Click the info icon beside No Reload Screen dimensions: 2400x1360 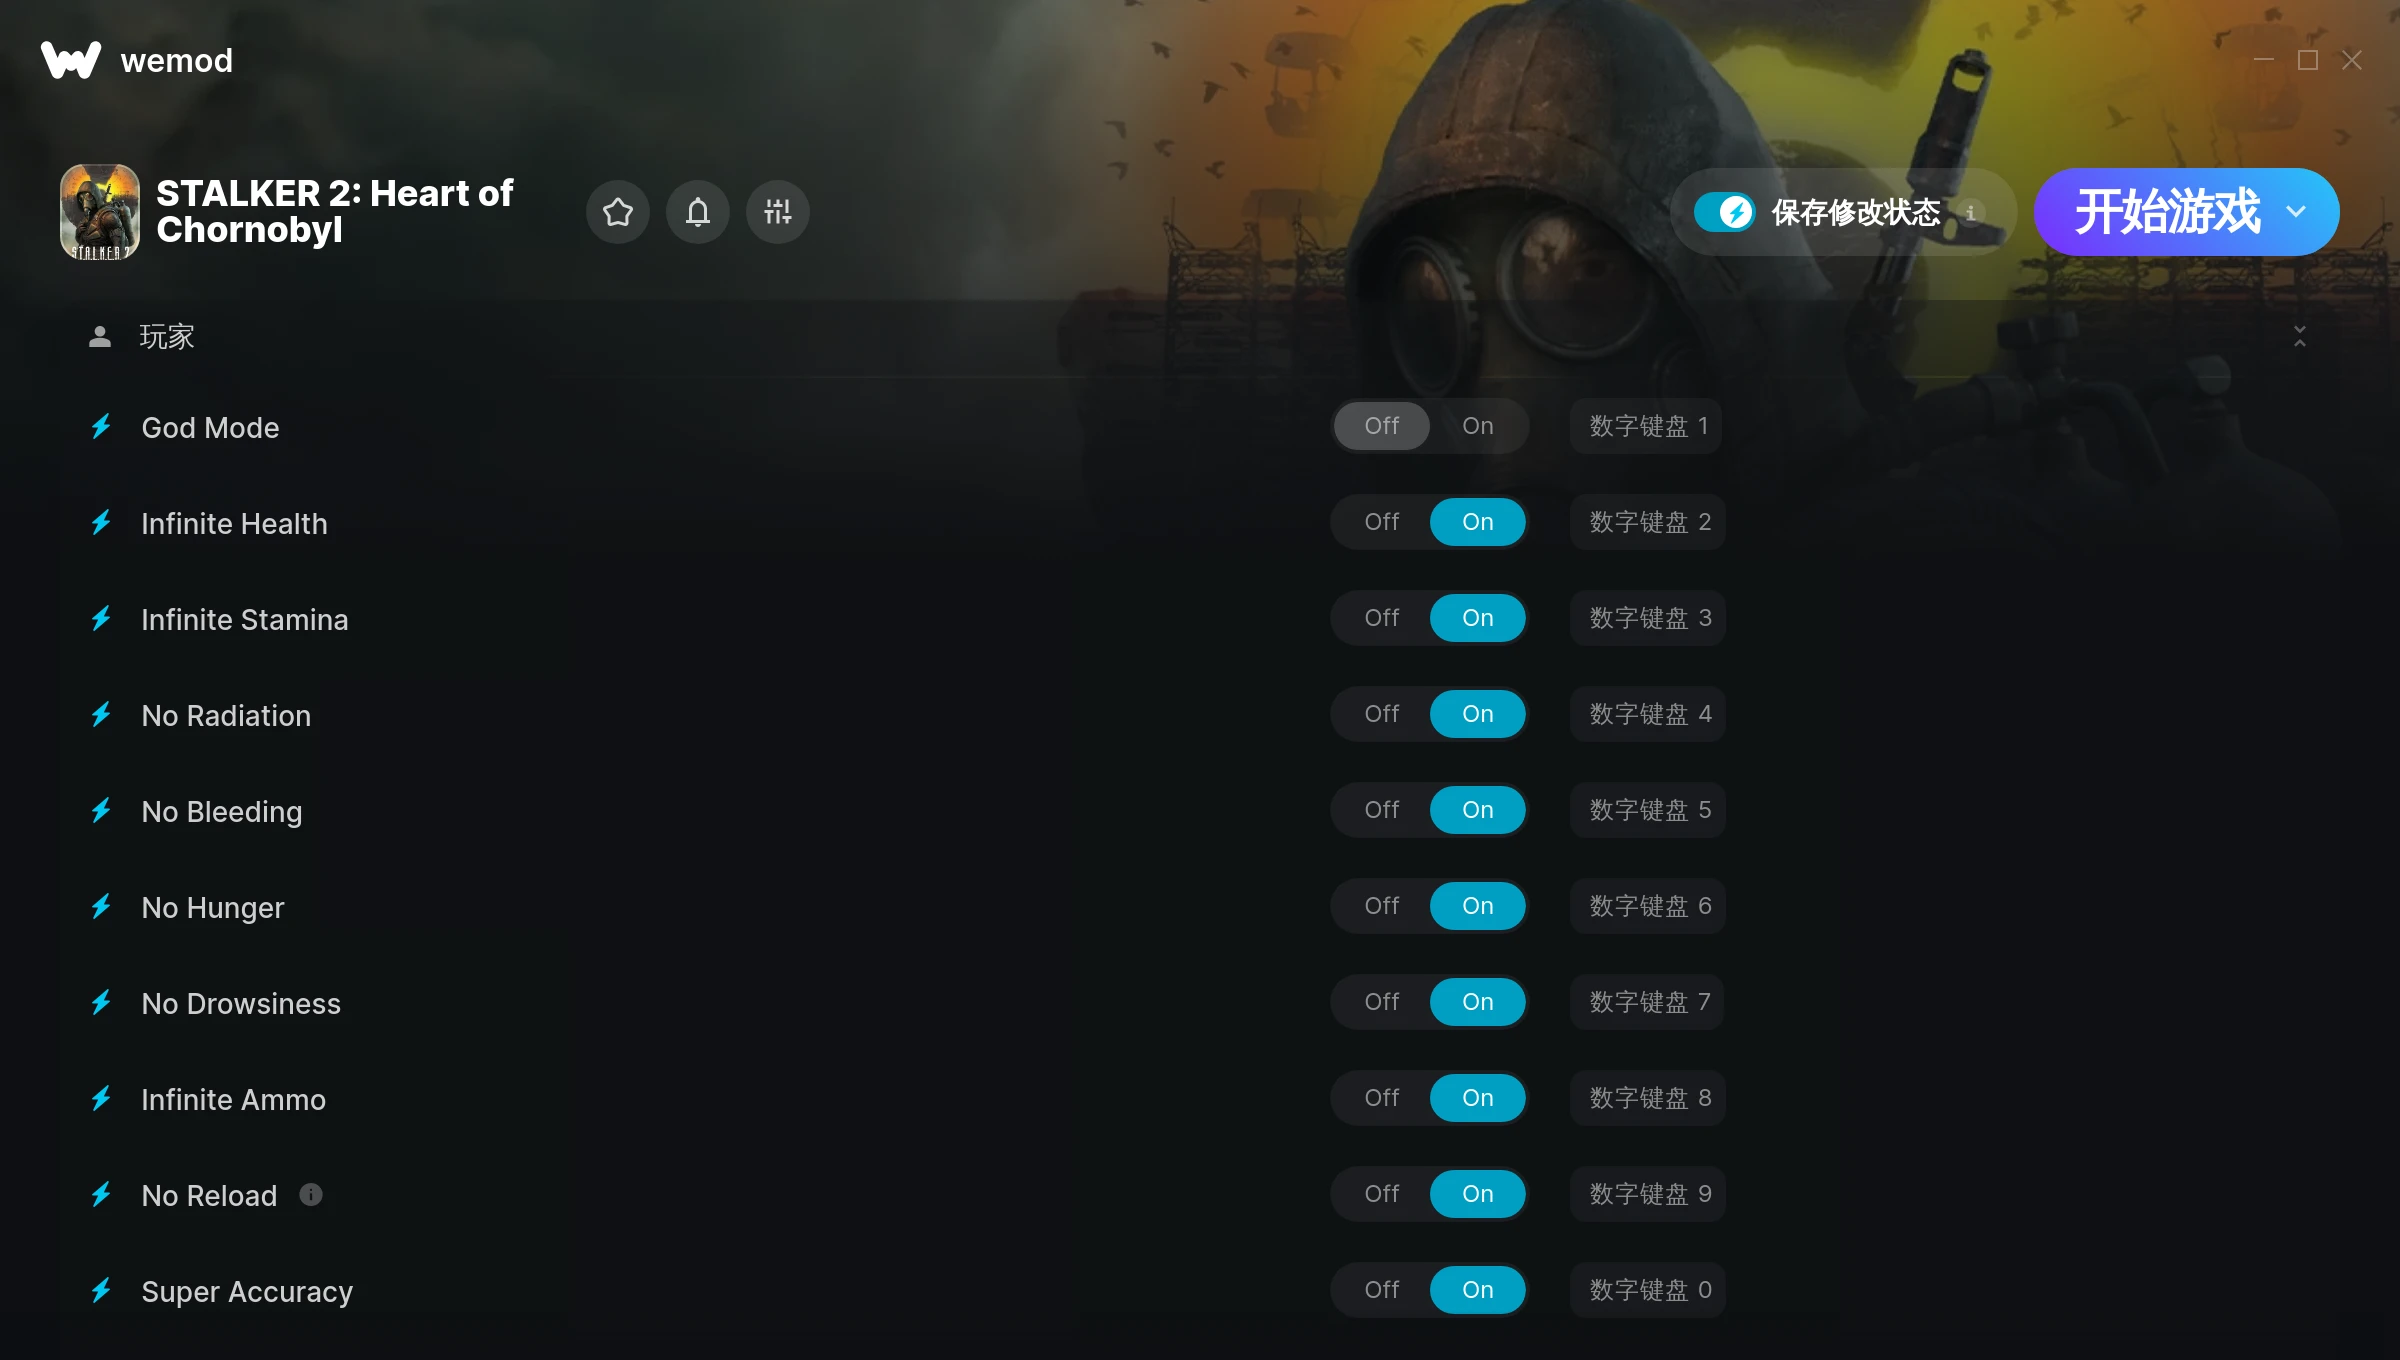coord(311,1194)
